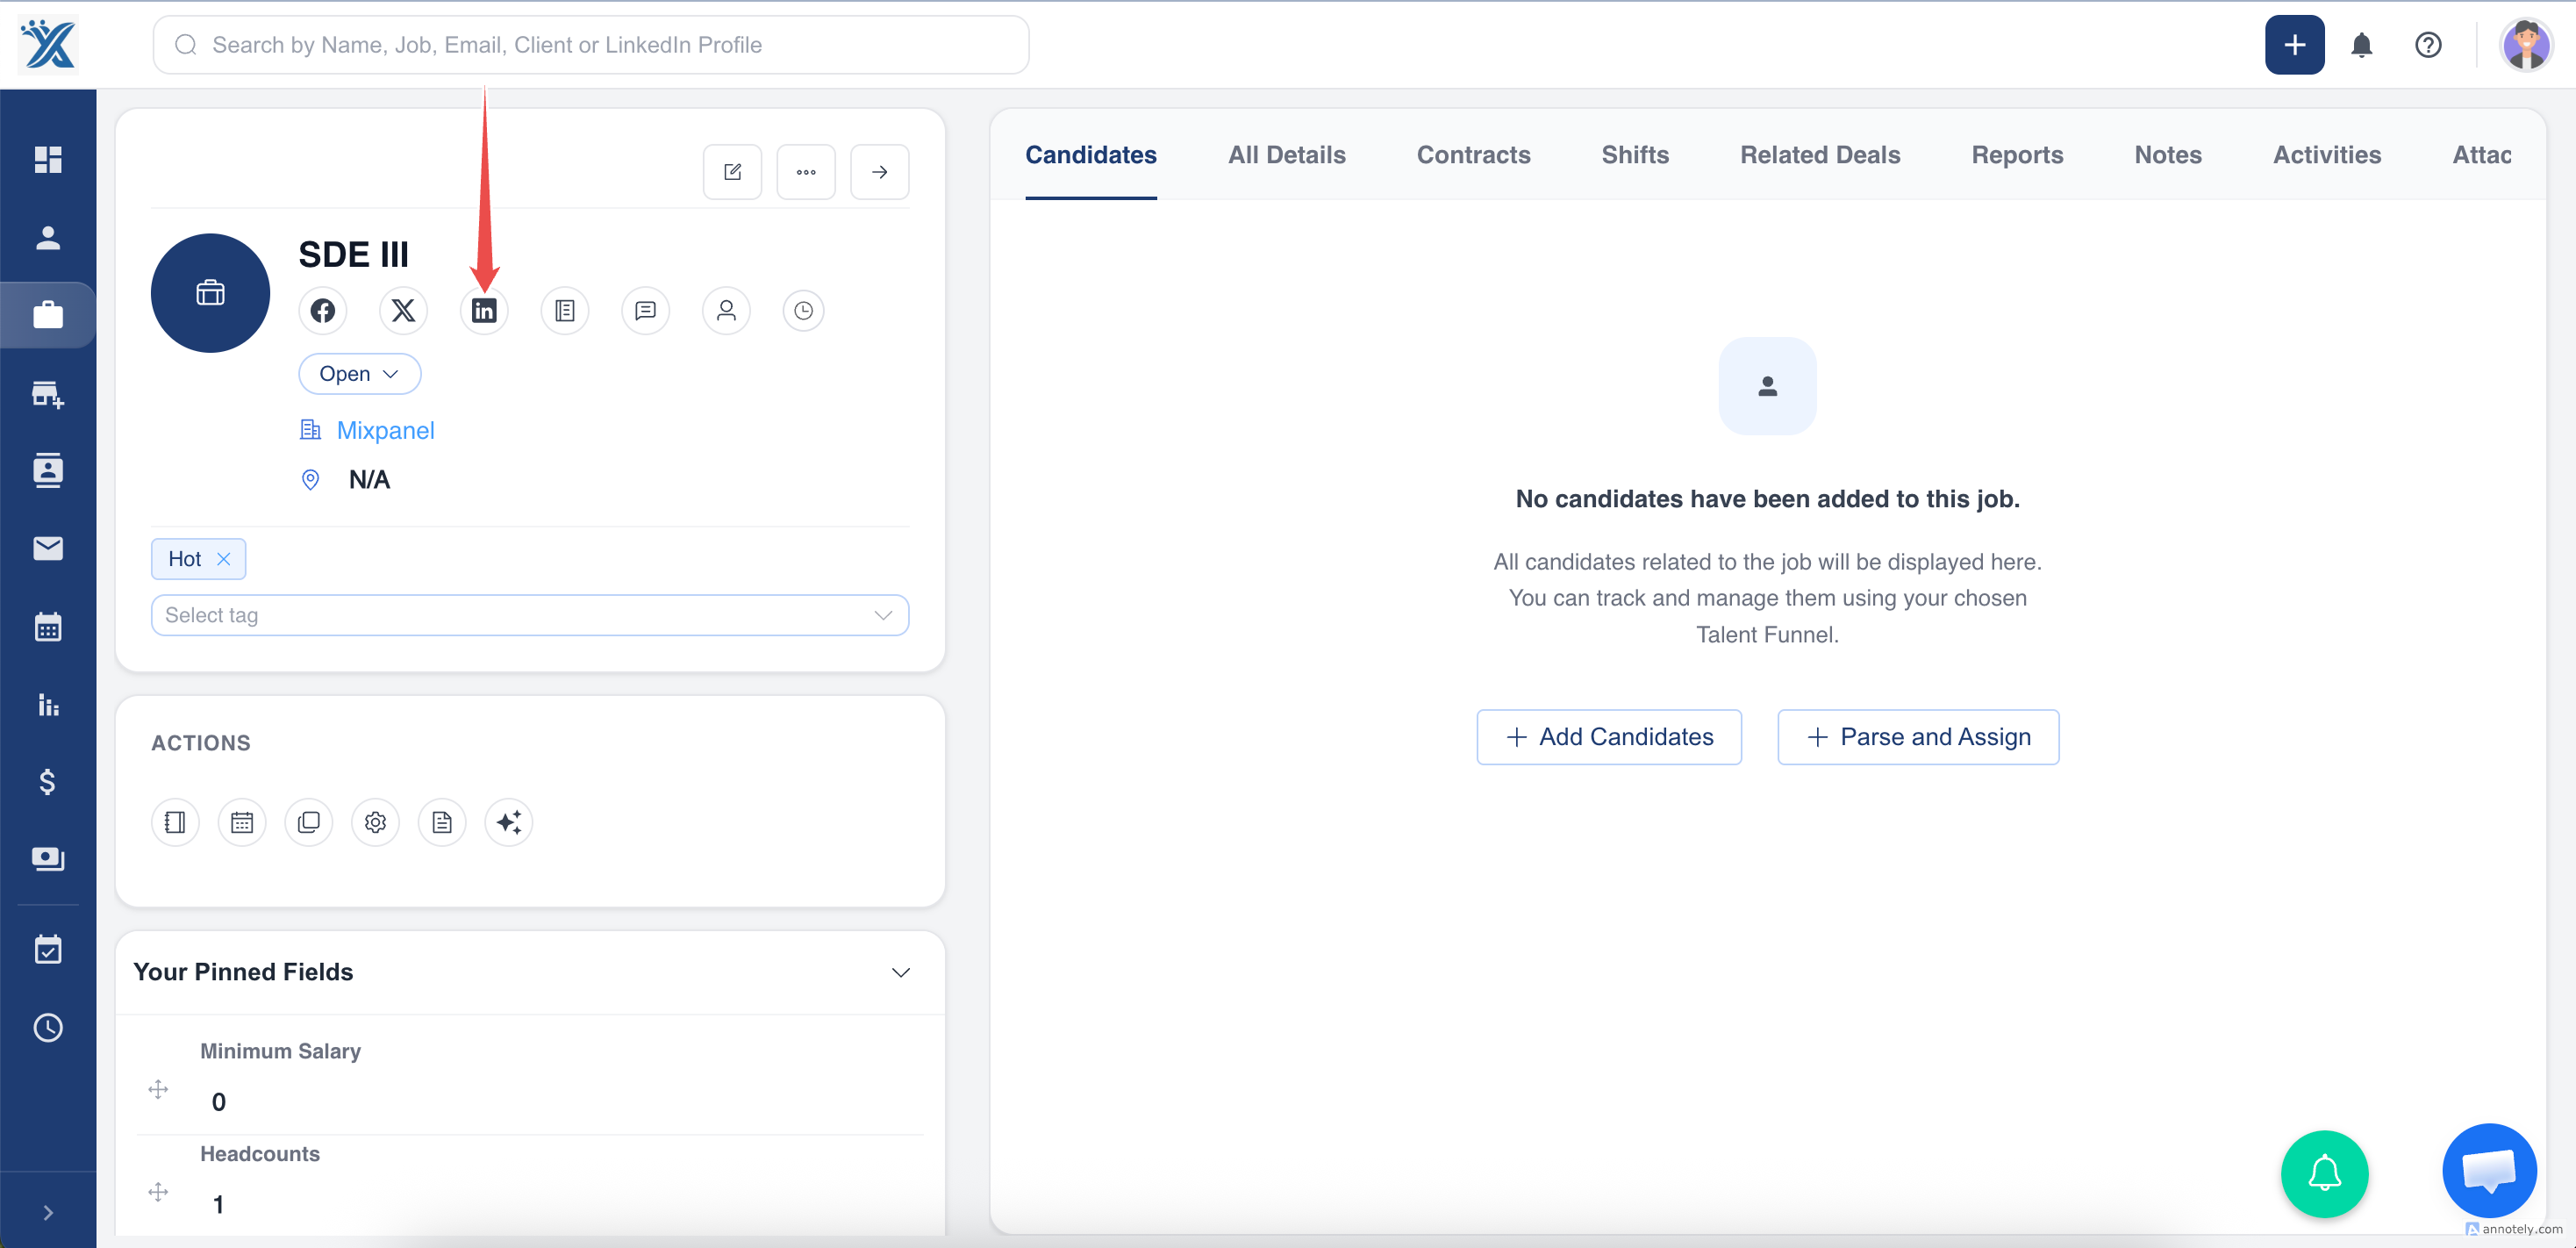This screenshot has width=2576, height=1248.
Task: Open the candidates person icon in sidebar
Action: click(x=48, y=237)
